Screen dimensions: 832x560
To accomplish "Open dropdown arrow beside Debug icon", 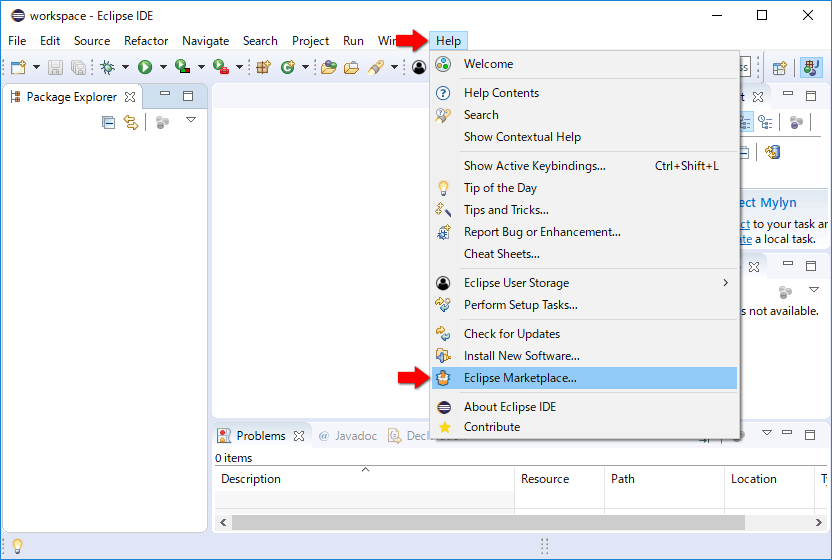I will pyautogui.click(x=125, y=67).
